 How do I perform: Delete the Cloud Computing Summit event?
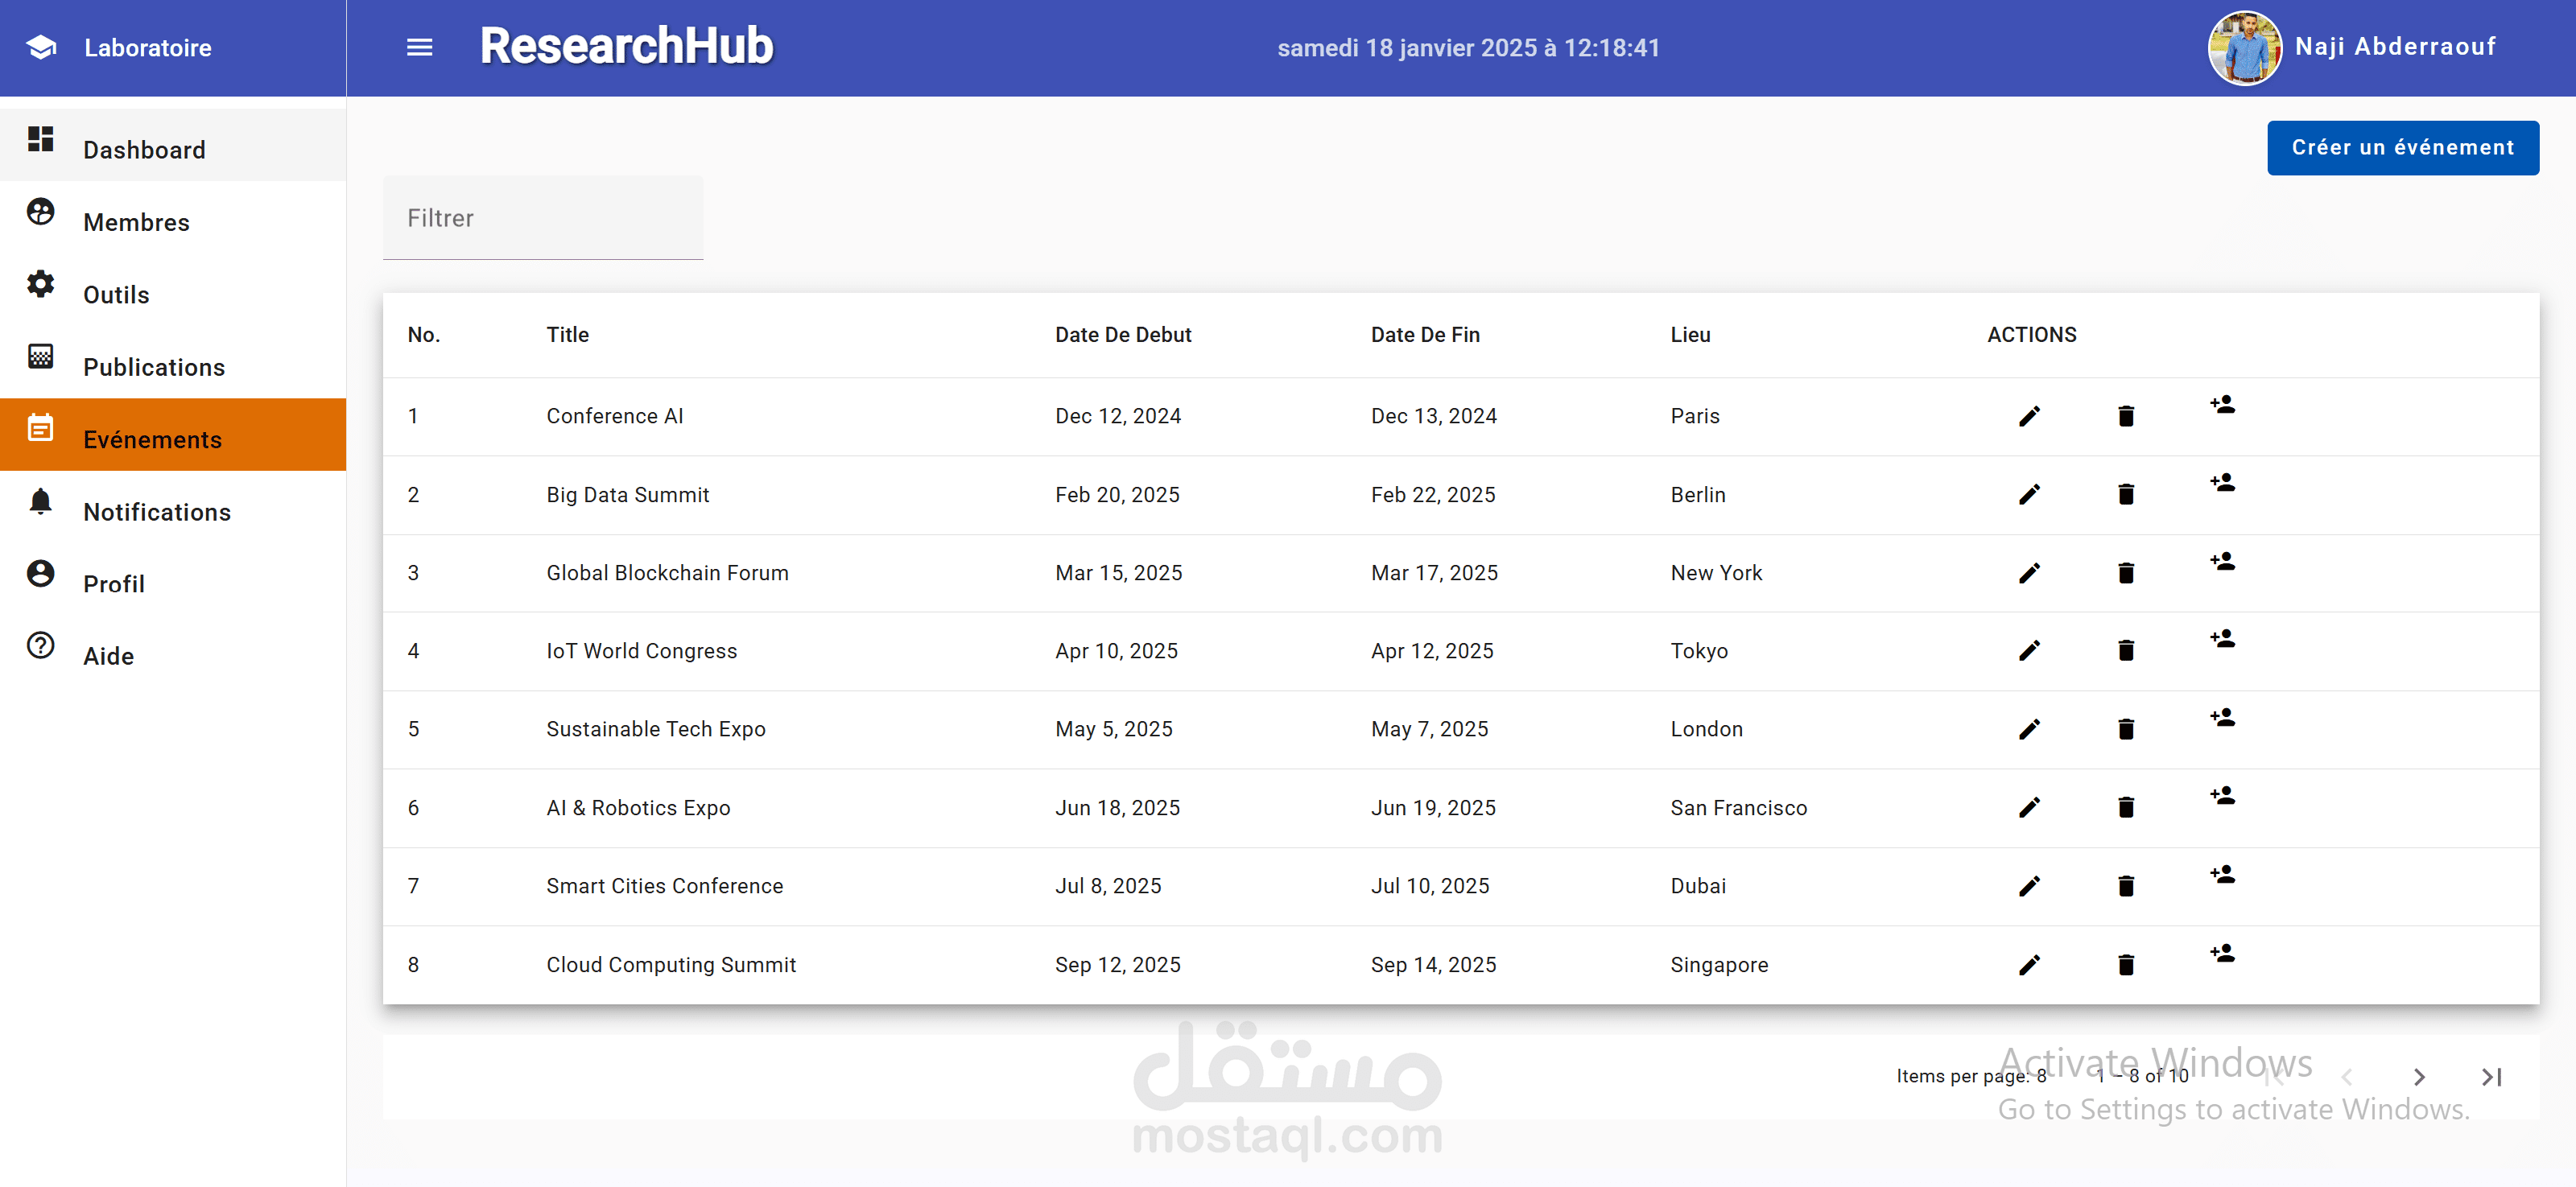pyautogui.click(x=2126, y=965)
